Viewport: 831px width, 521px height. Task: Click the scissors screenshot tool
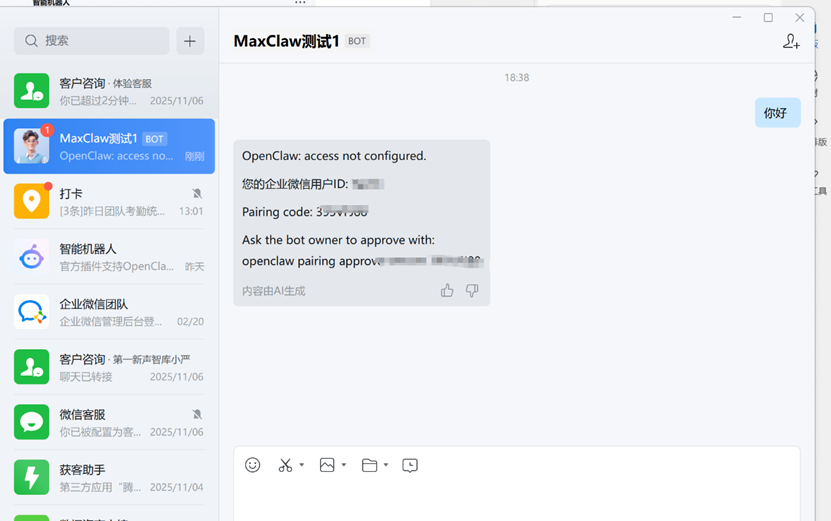pyautogui.click(x=285, y=465)
